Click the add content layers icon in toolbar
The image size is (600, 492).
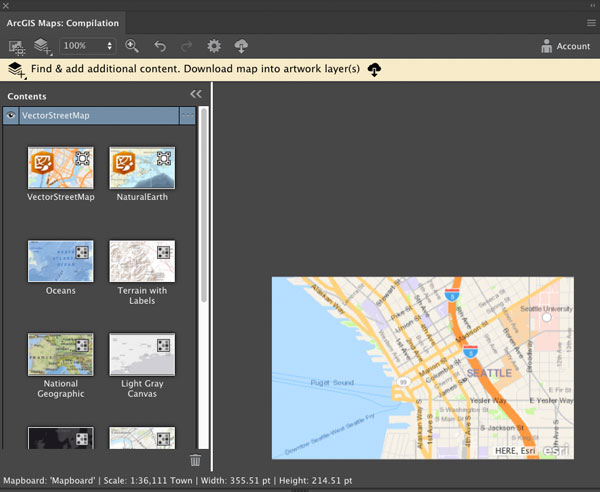[42, 46]
